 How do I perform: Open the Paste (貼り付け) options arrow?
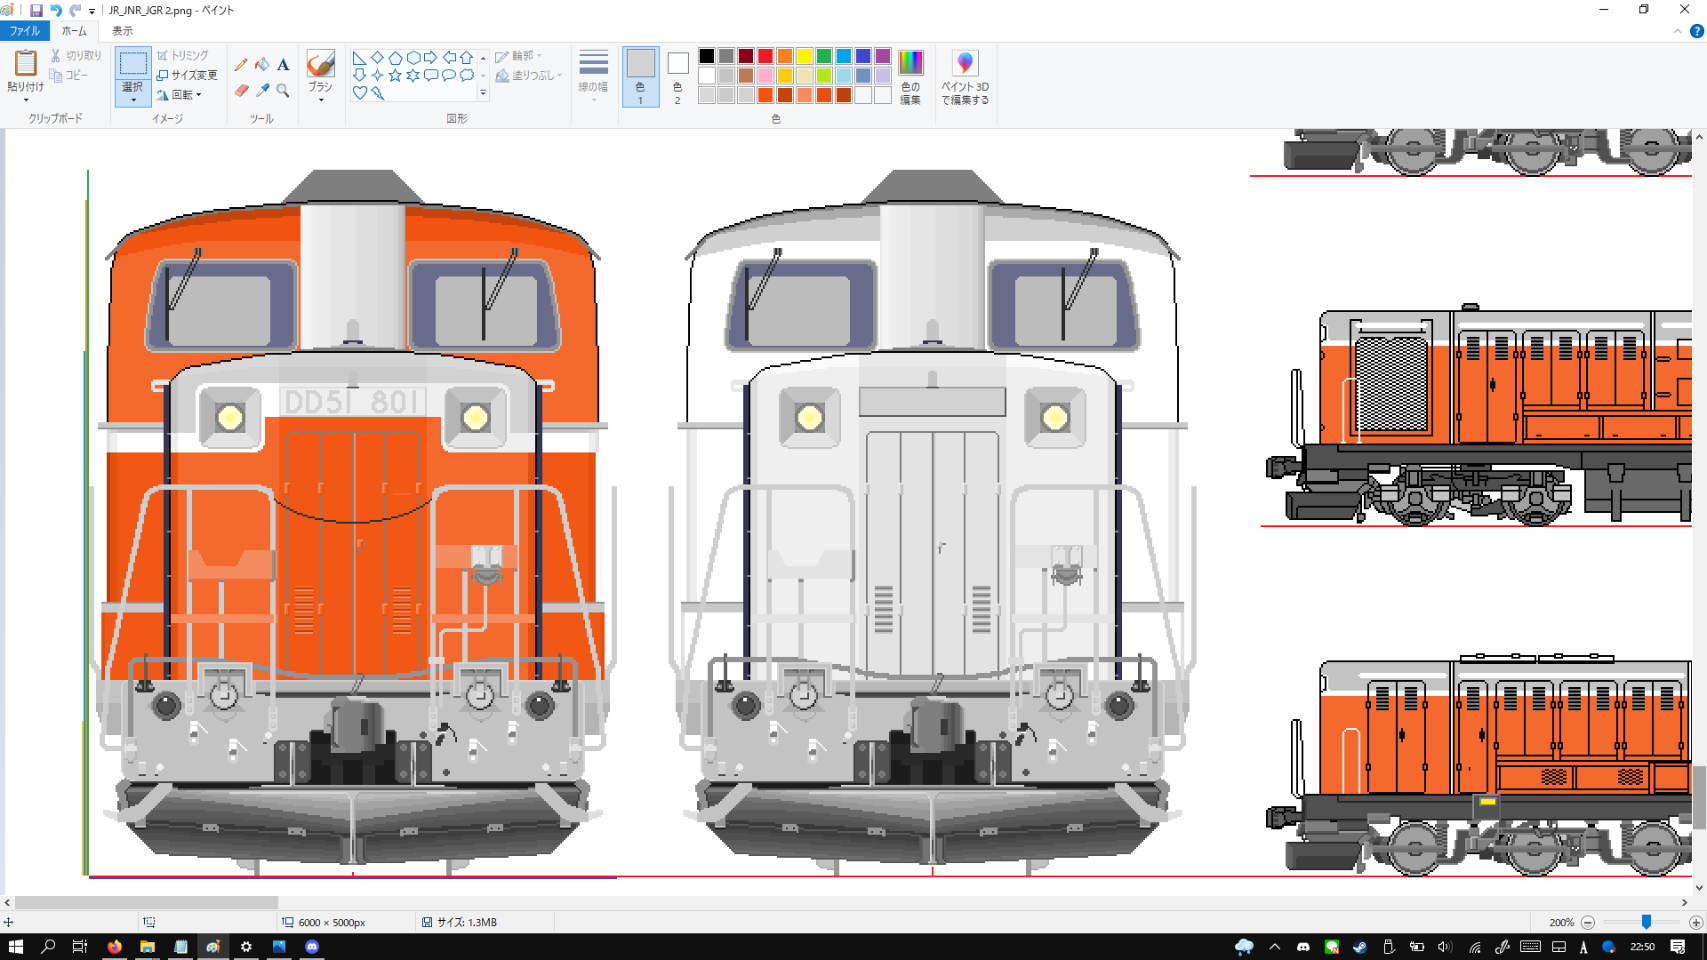(25, 100)
